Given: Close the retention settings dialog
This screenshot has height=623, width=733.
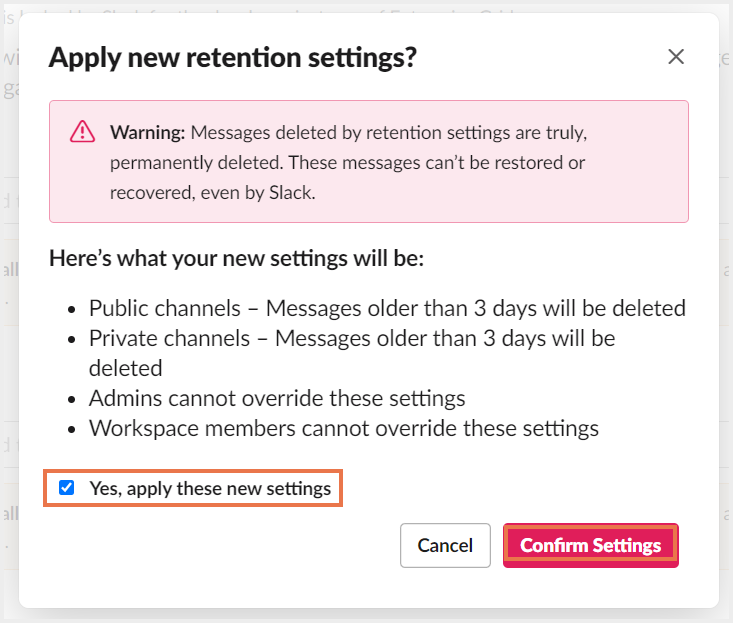Looking at the screenshot, I should [676, 57].
